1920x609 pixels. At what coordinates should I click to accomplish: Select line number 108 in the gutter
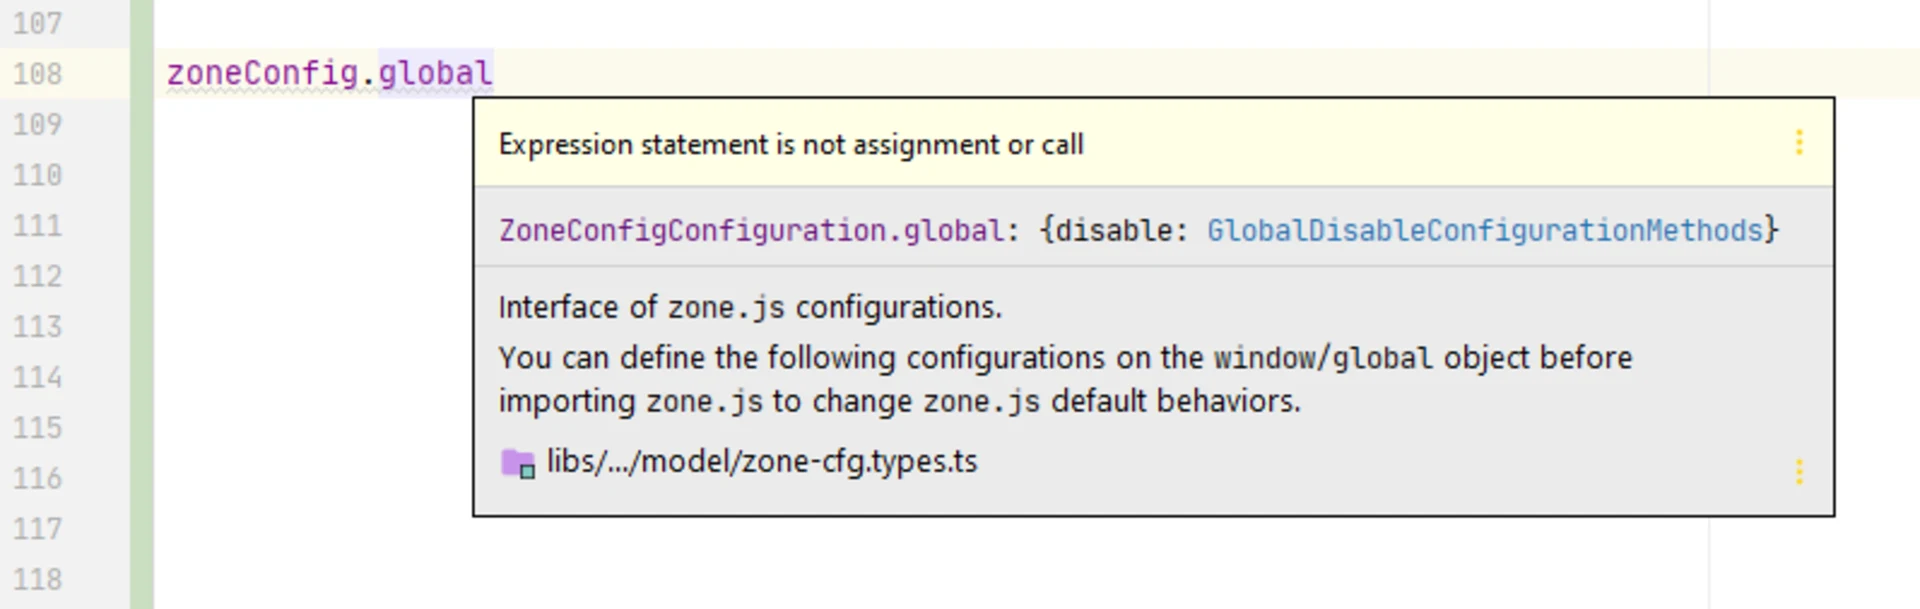tap(38, 72)
